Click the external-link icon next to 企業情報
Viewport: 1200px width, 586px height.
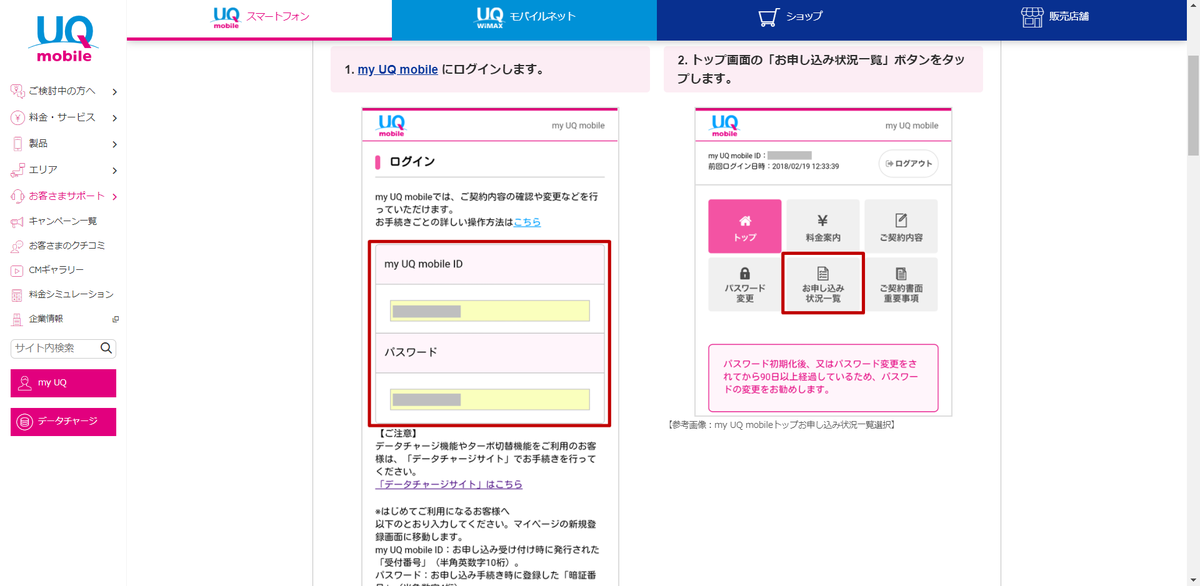pyautogui.click(x=115, y=319)
